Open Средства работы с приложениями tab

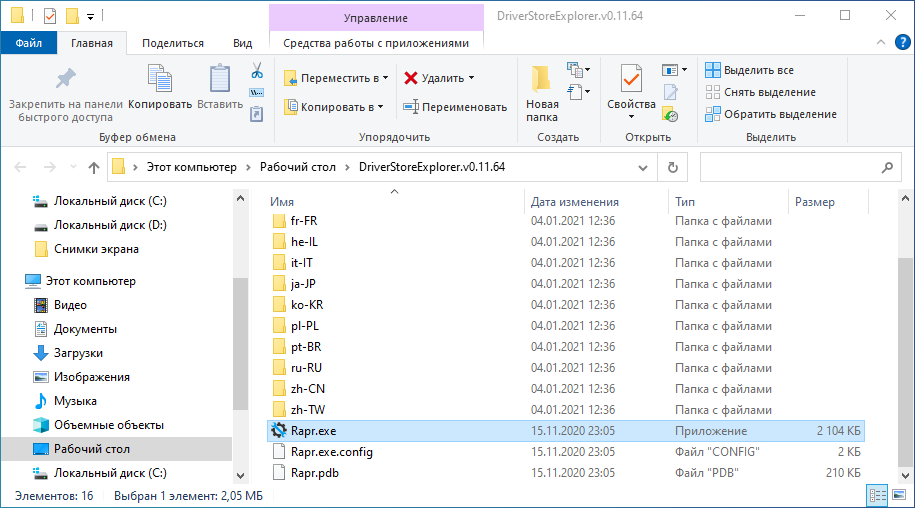376,43
